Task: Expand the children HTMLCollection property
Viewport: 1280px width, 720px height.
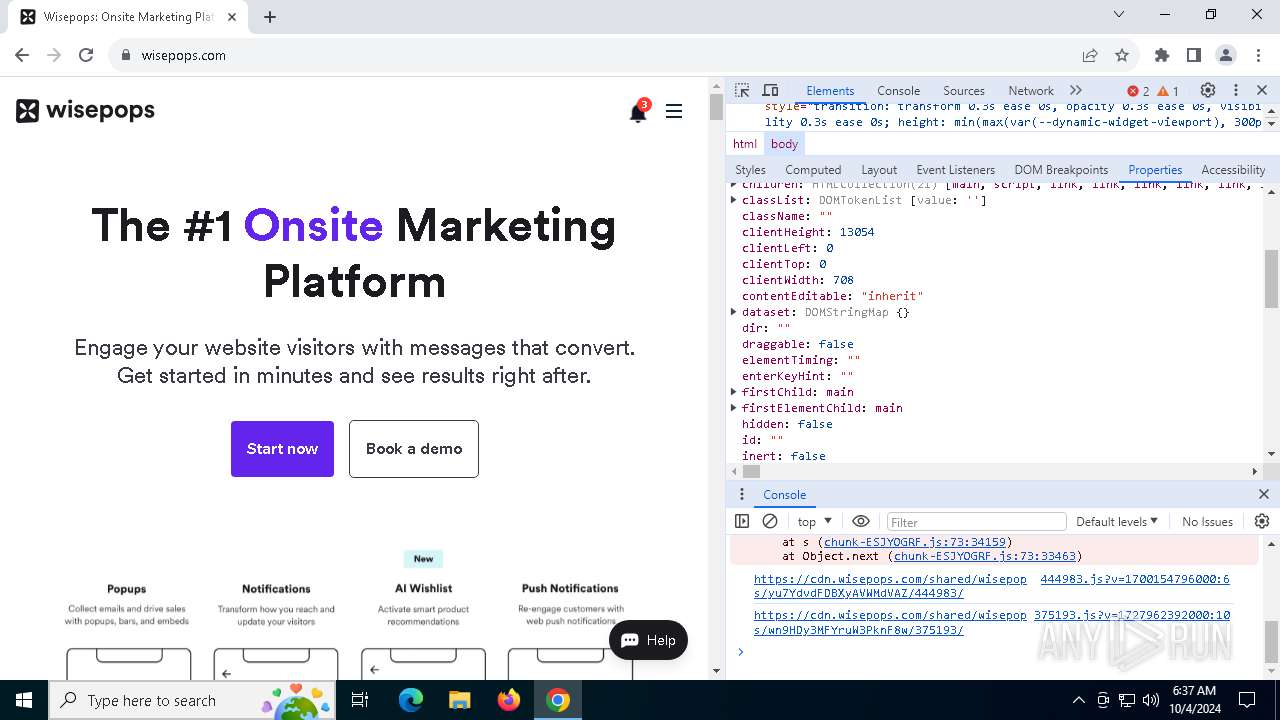Action: 734,185
